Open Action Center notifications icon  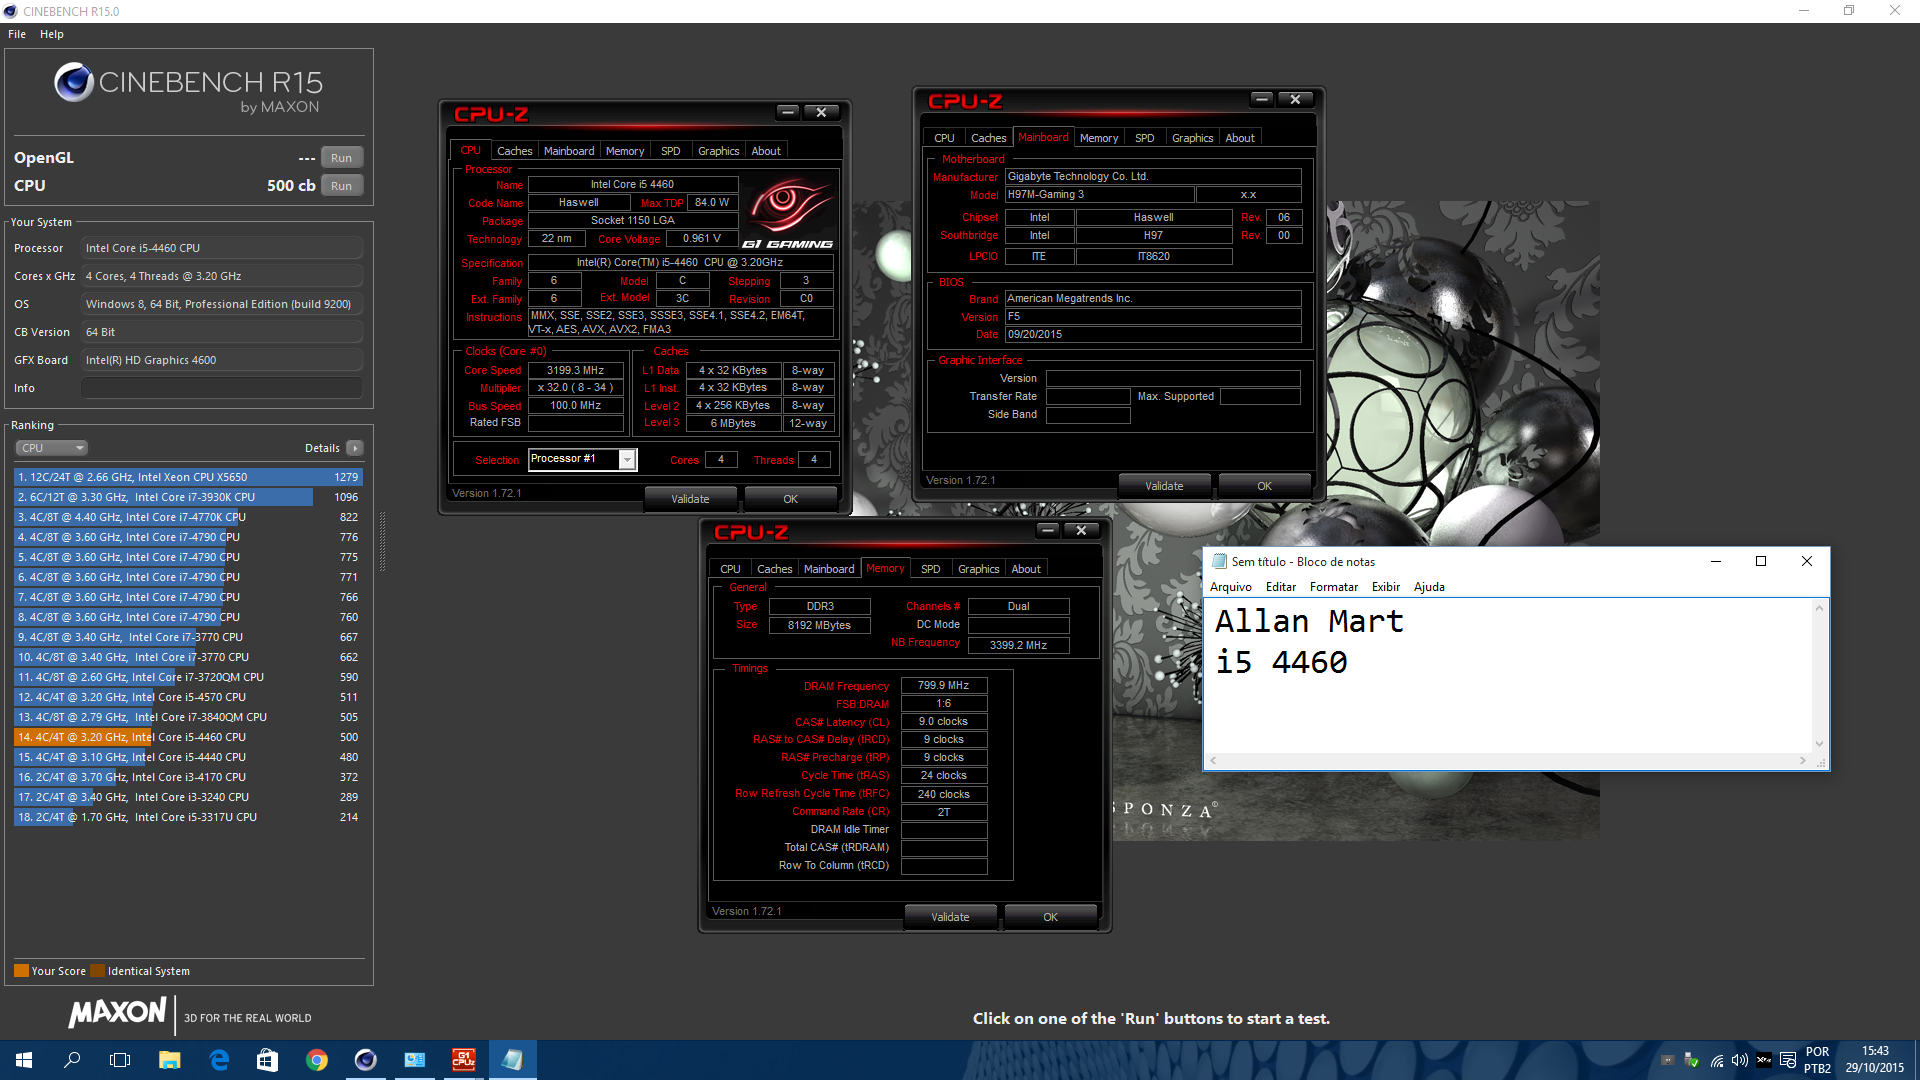[1788, 1060]
